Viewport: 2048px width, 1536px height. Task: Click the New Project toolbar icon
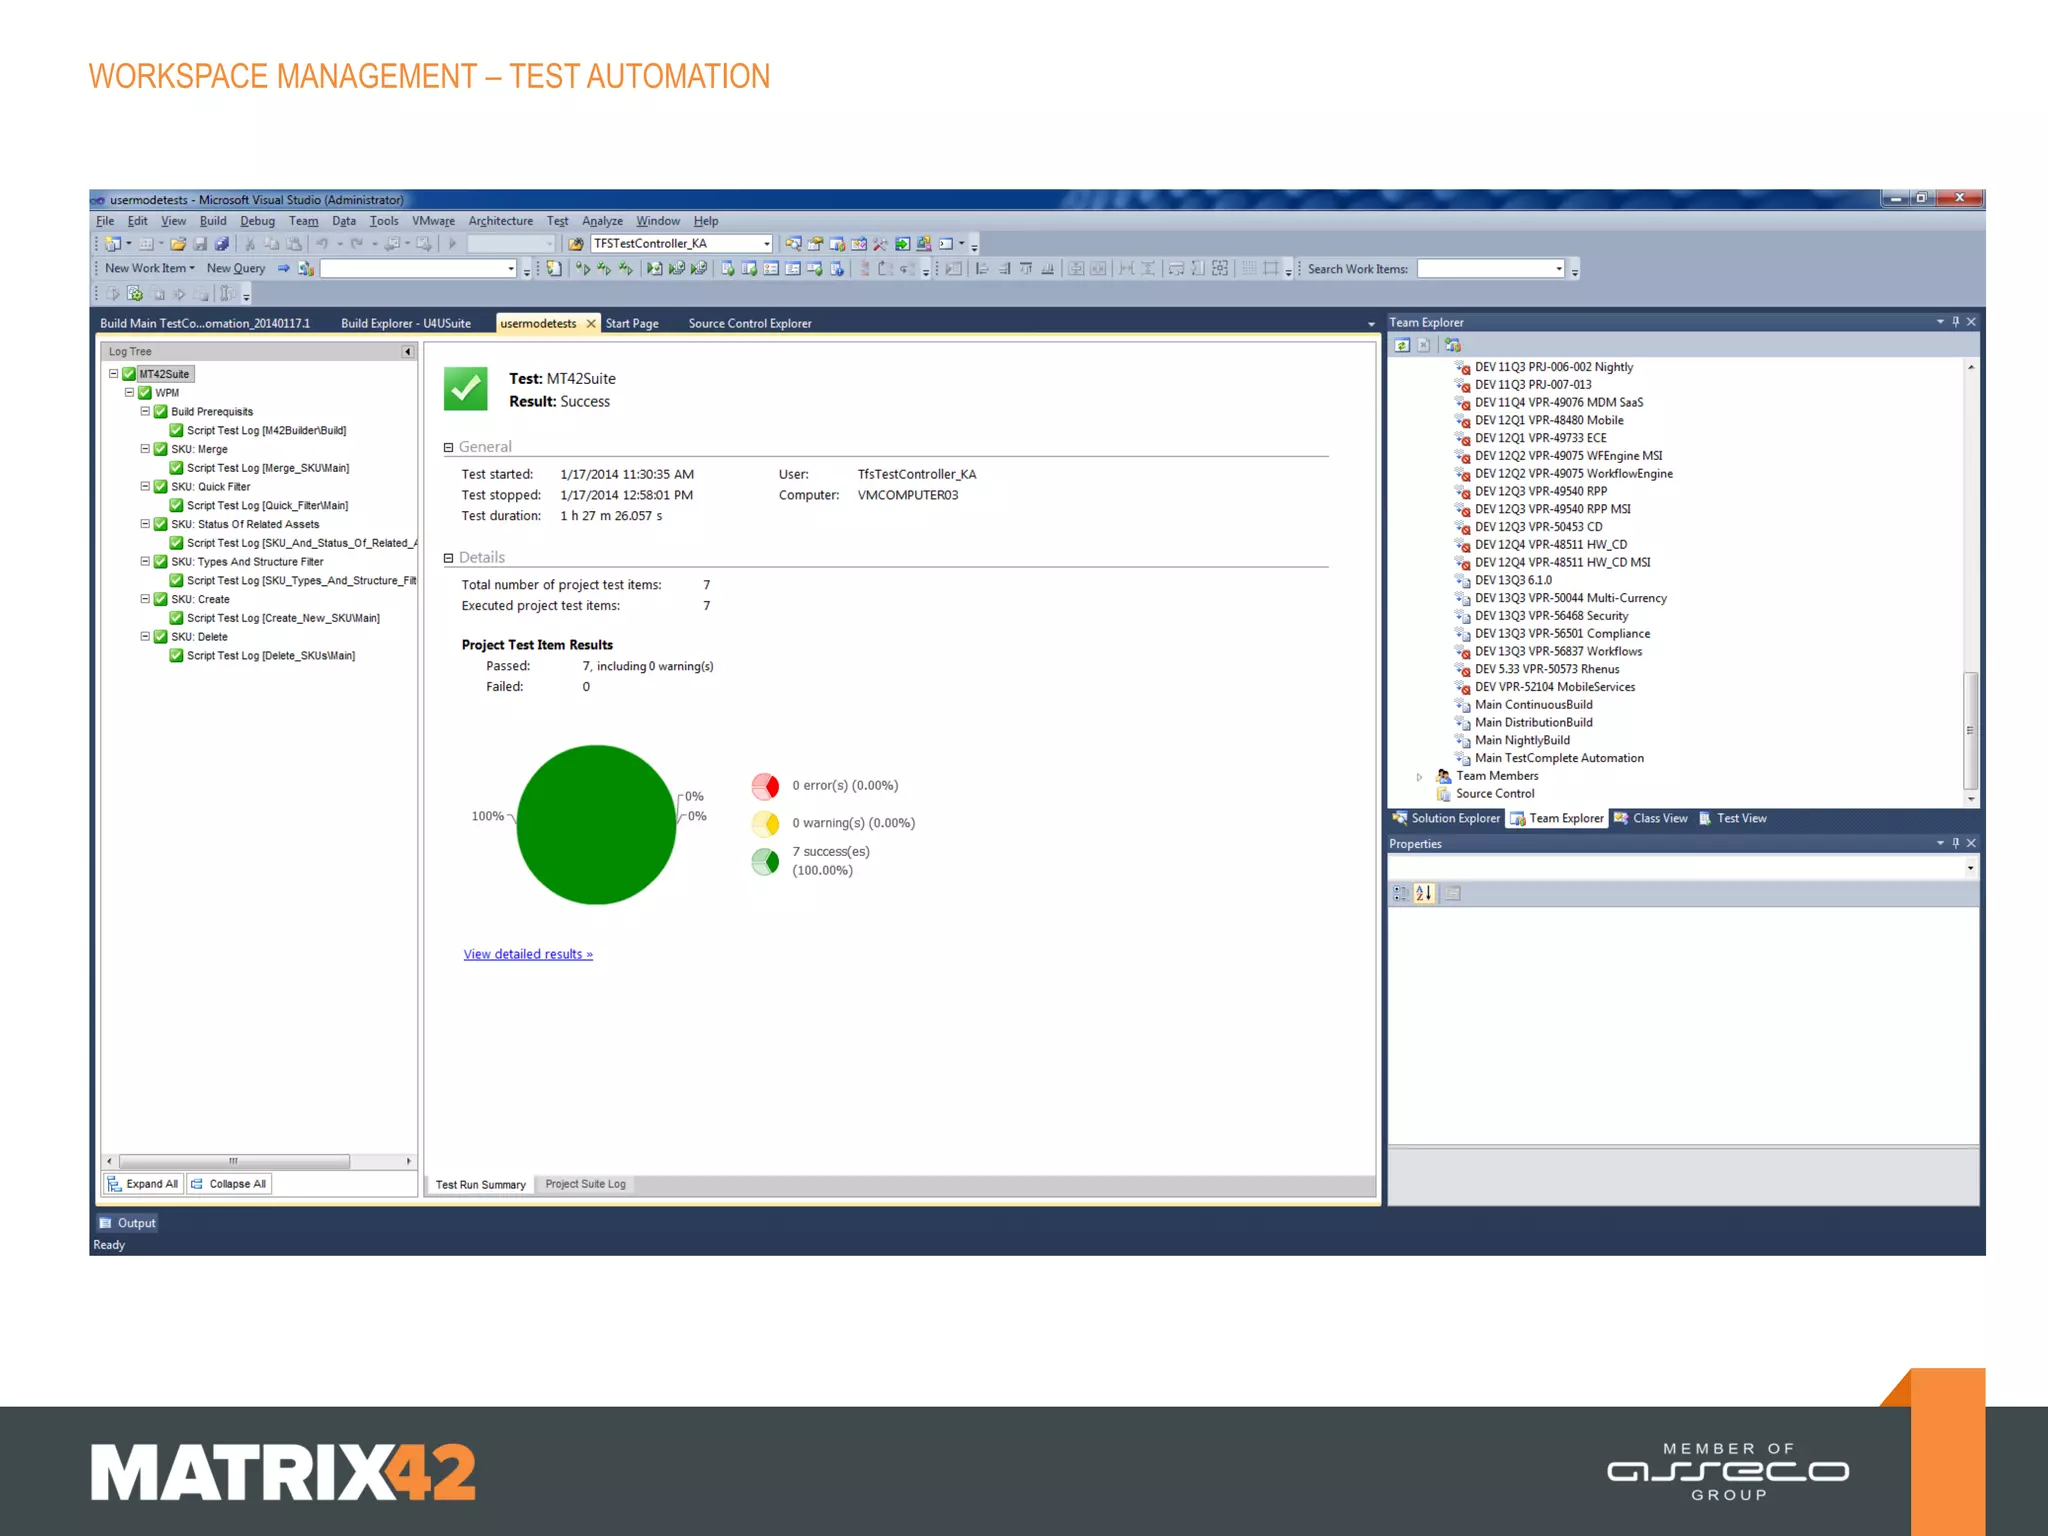[113, 244]
